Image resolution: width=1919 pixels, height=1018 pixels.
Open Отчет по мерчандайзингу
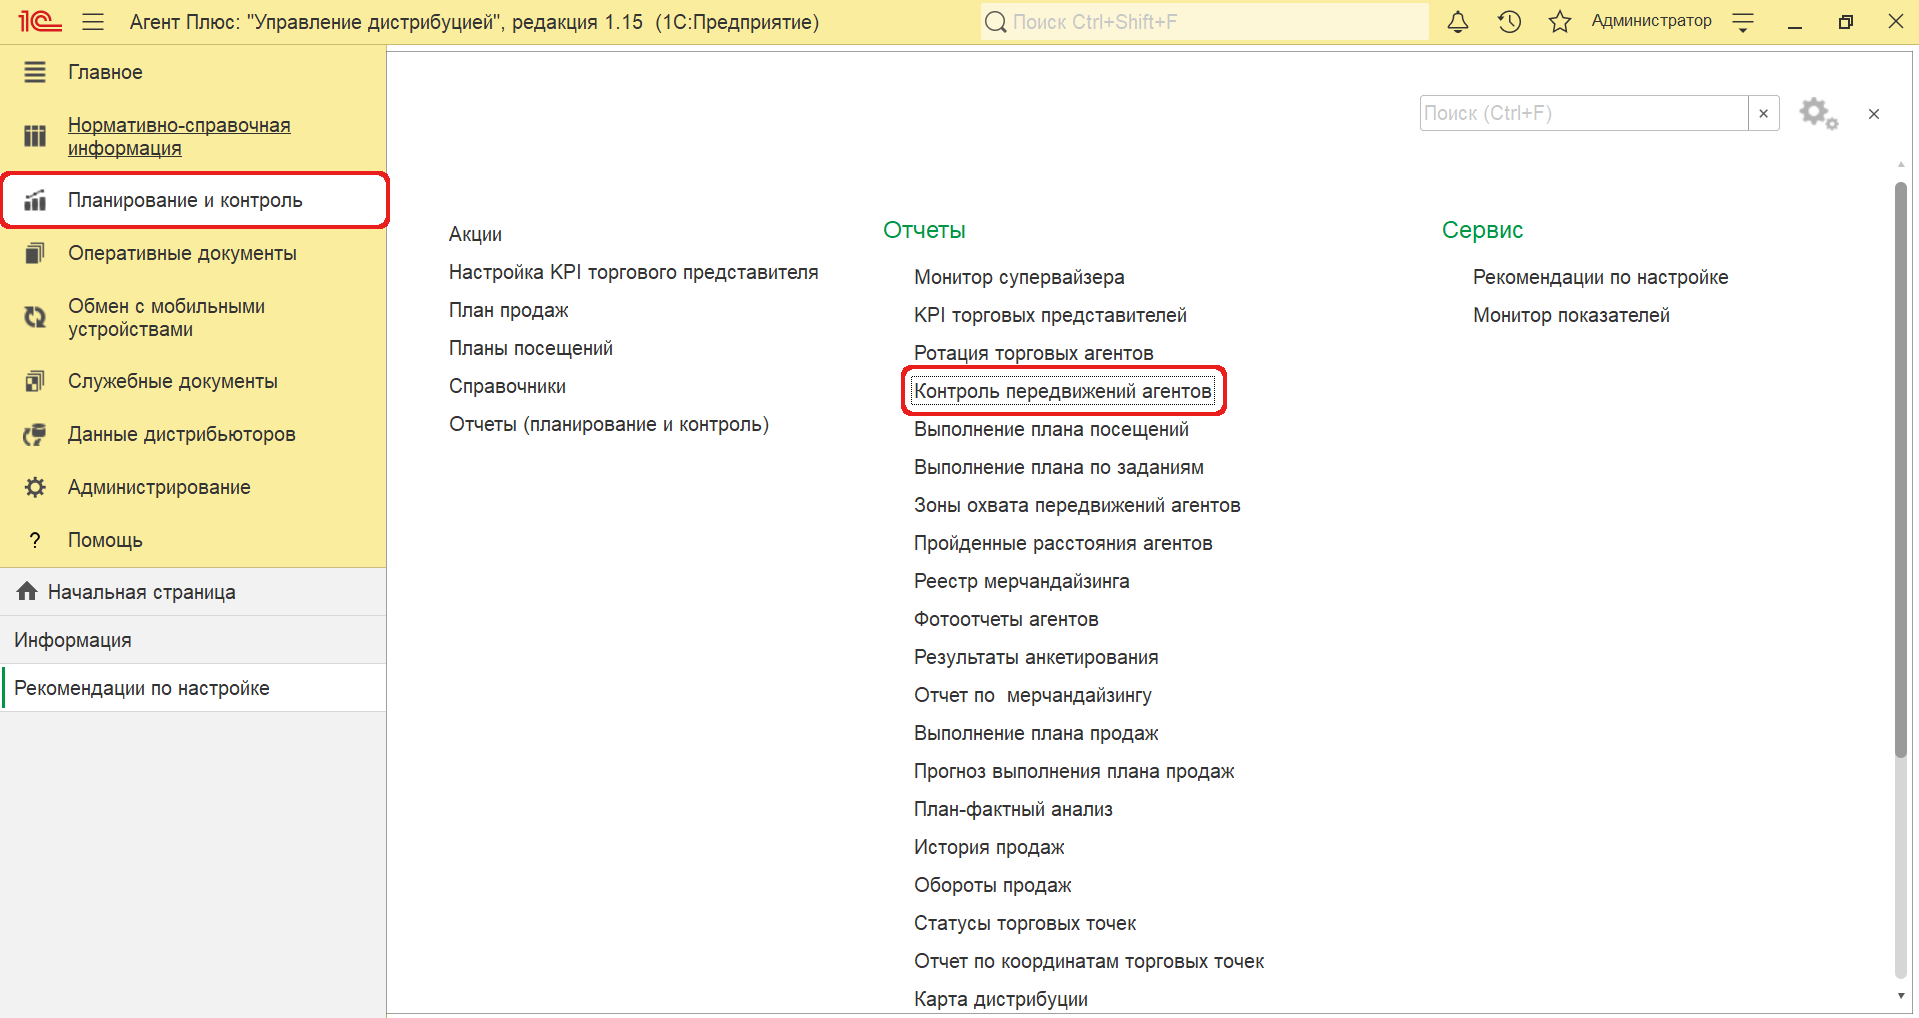[x=1032, y=695]
